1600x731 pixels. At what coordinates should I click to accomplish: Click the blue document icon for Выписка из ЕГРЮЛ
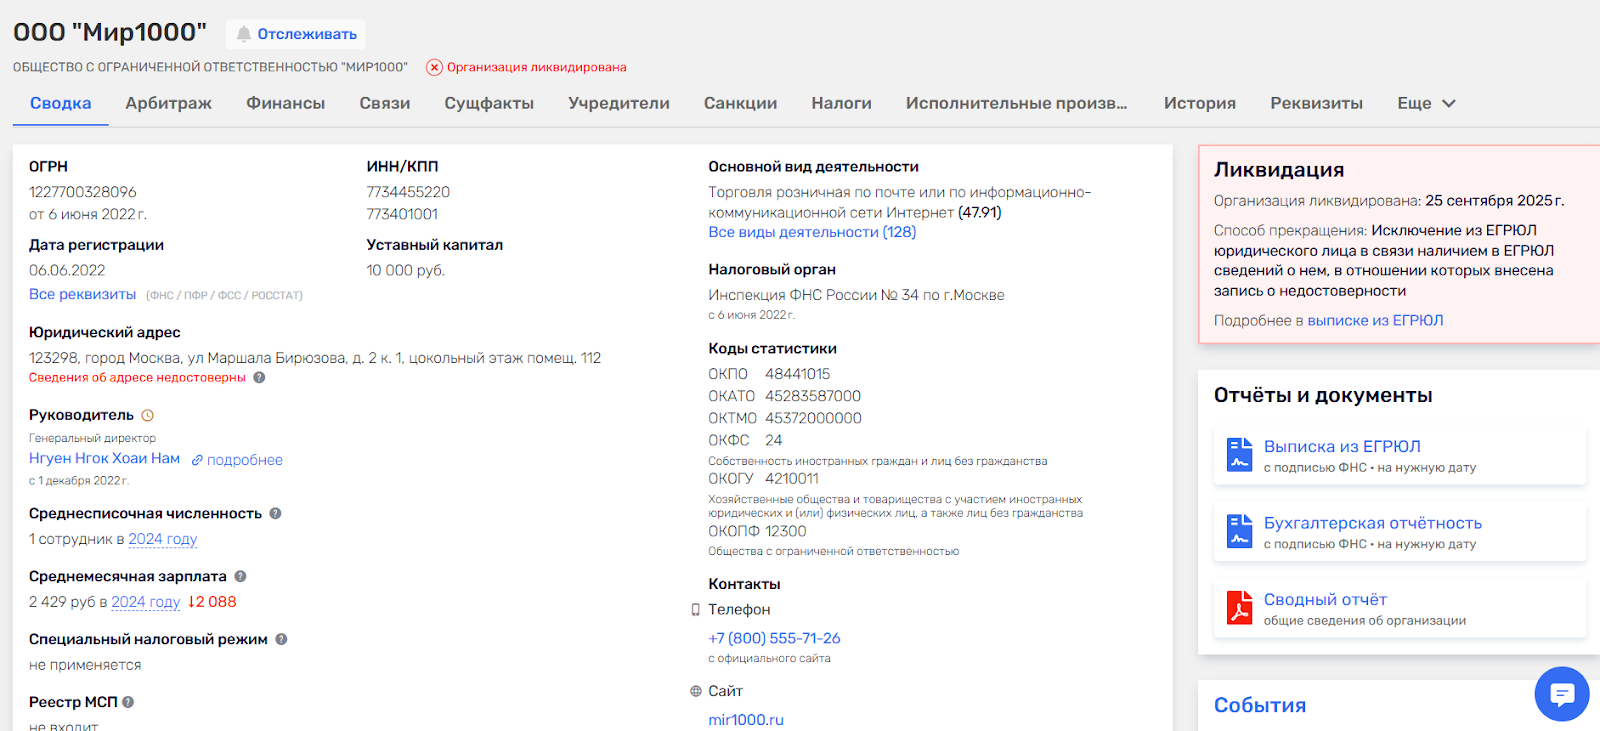(1240, 455)
